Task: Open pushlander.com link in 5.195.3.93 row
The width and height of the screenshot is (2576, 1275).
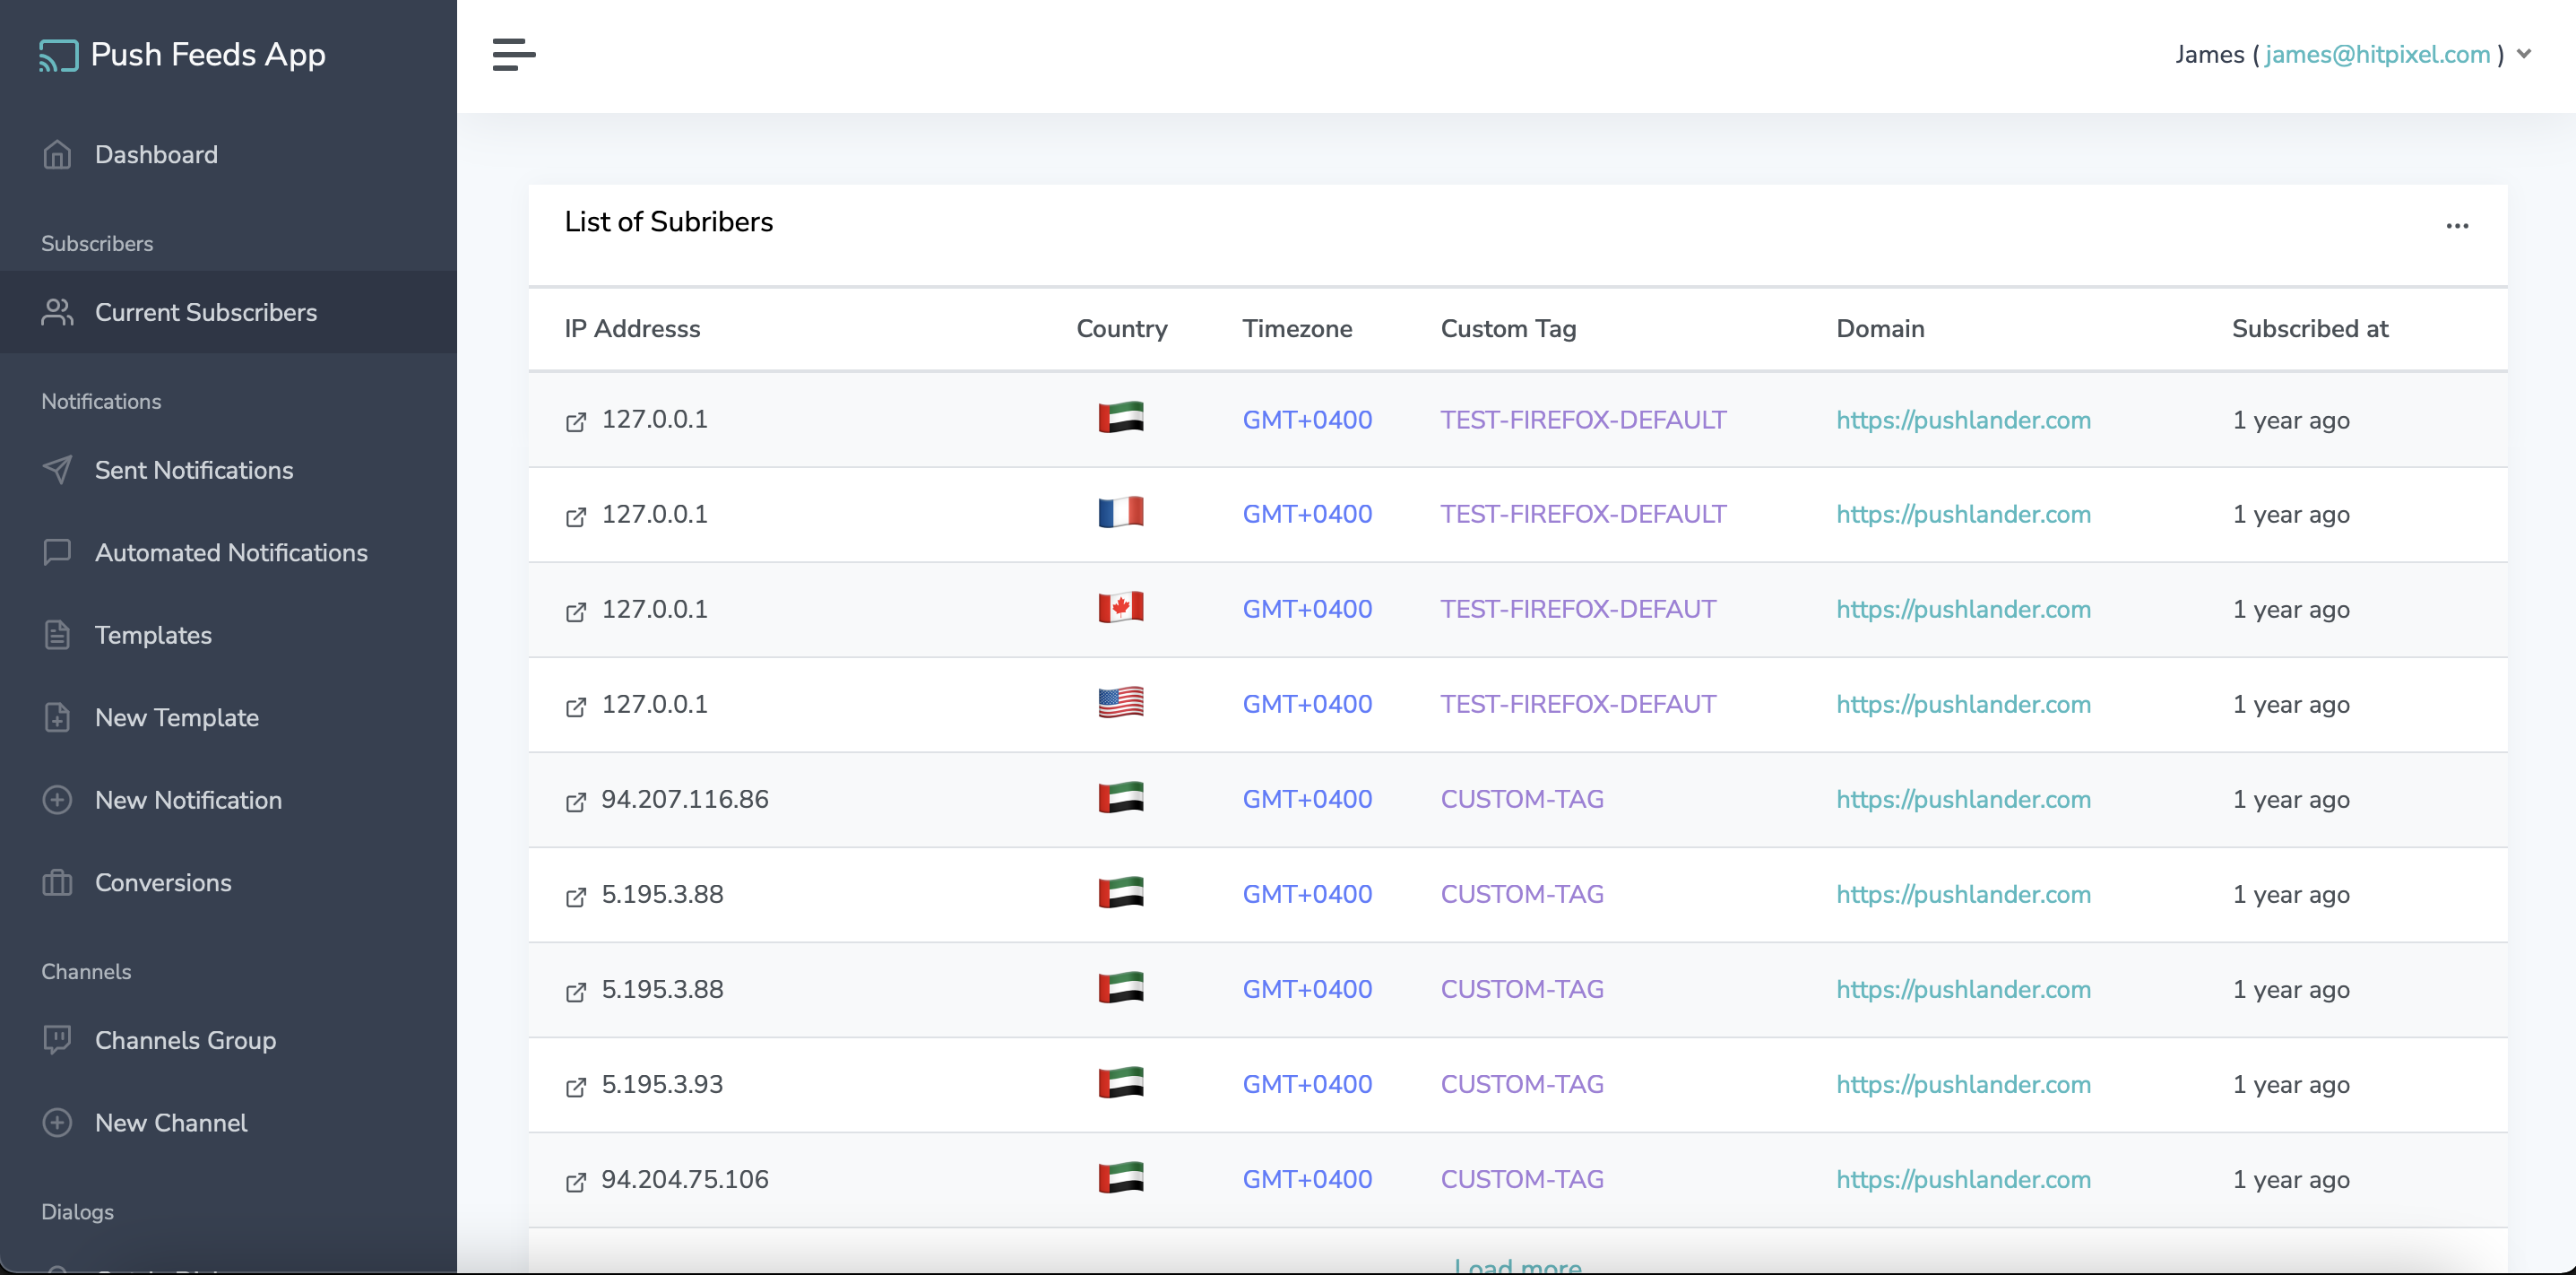Action: pos(1963,1084)
